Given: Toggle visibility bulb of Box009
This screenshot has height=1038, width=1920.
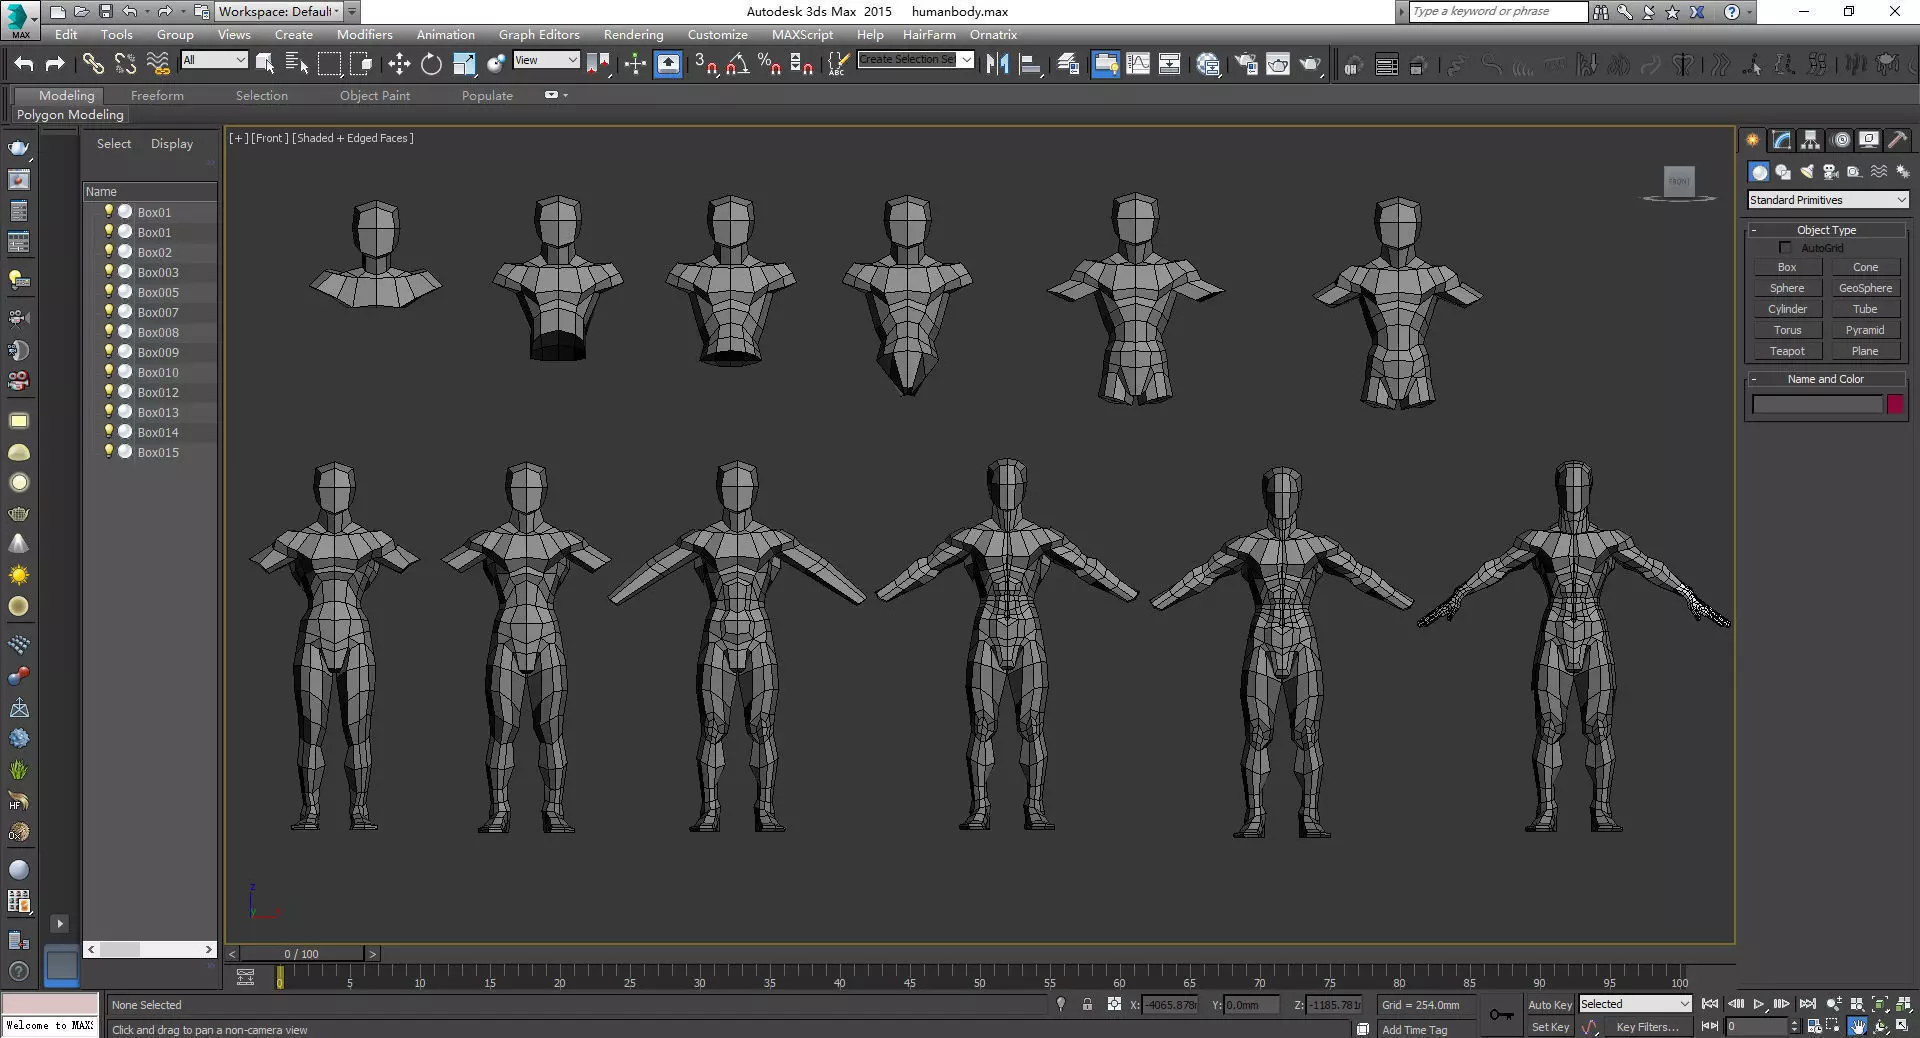Looking at the screenshot, I should click(x=109, y=352).
